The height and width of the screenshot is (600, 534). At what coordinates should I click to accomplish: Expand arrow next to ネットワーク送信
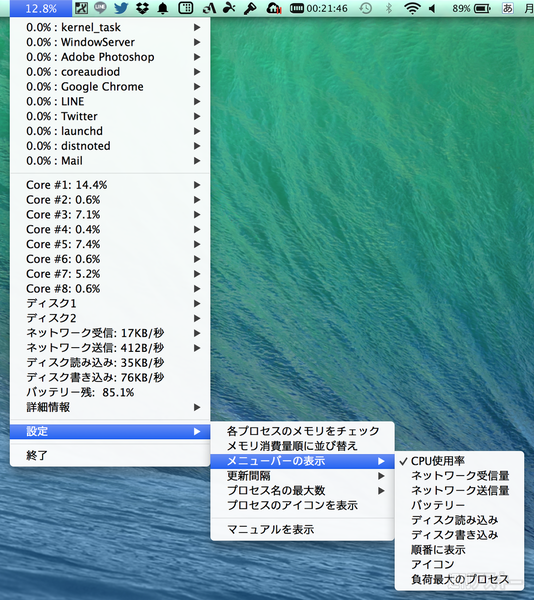[197, 348]
